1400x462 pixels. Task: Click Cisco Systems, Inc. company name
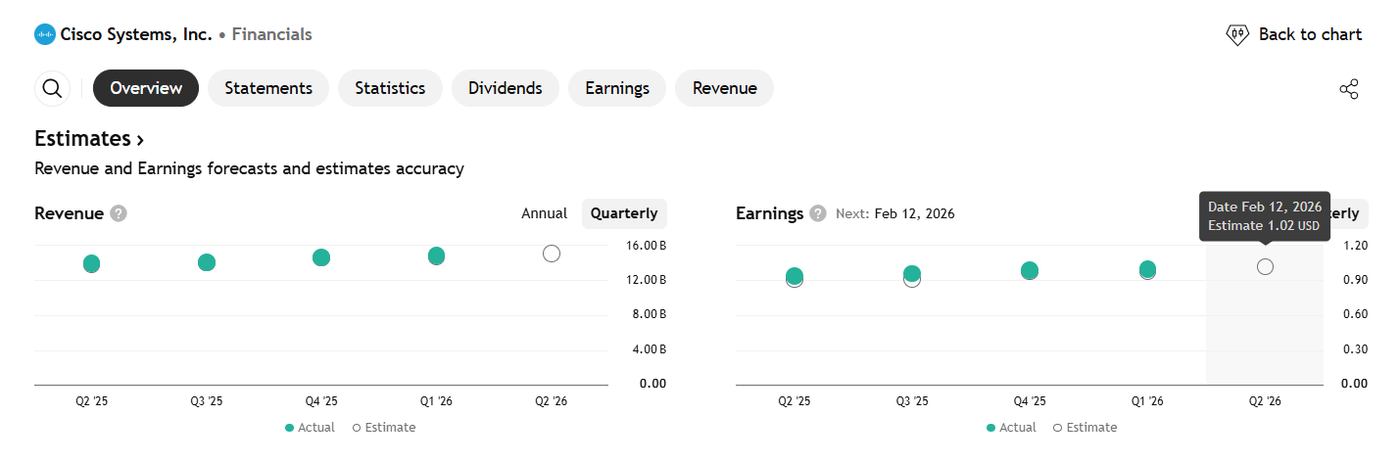136,35
